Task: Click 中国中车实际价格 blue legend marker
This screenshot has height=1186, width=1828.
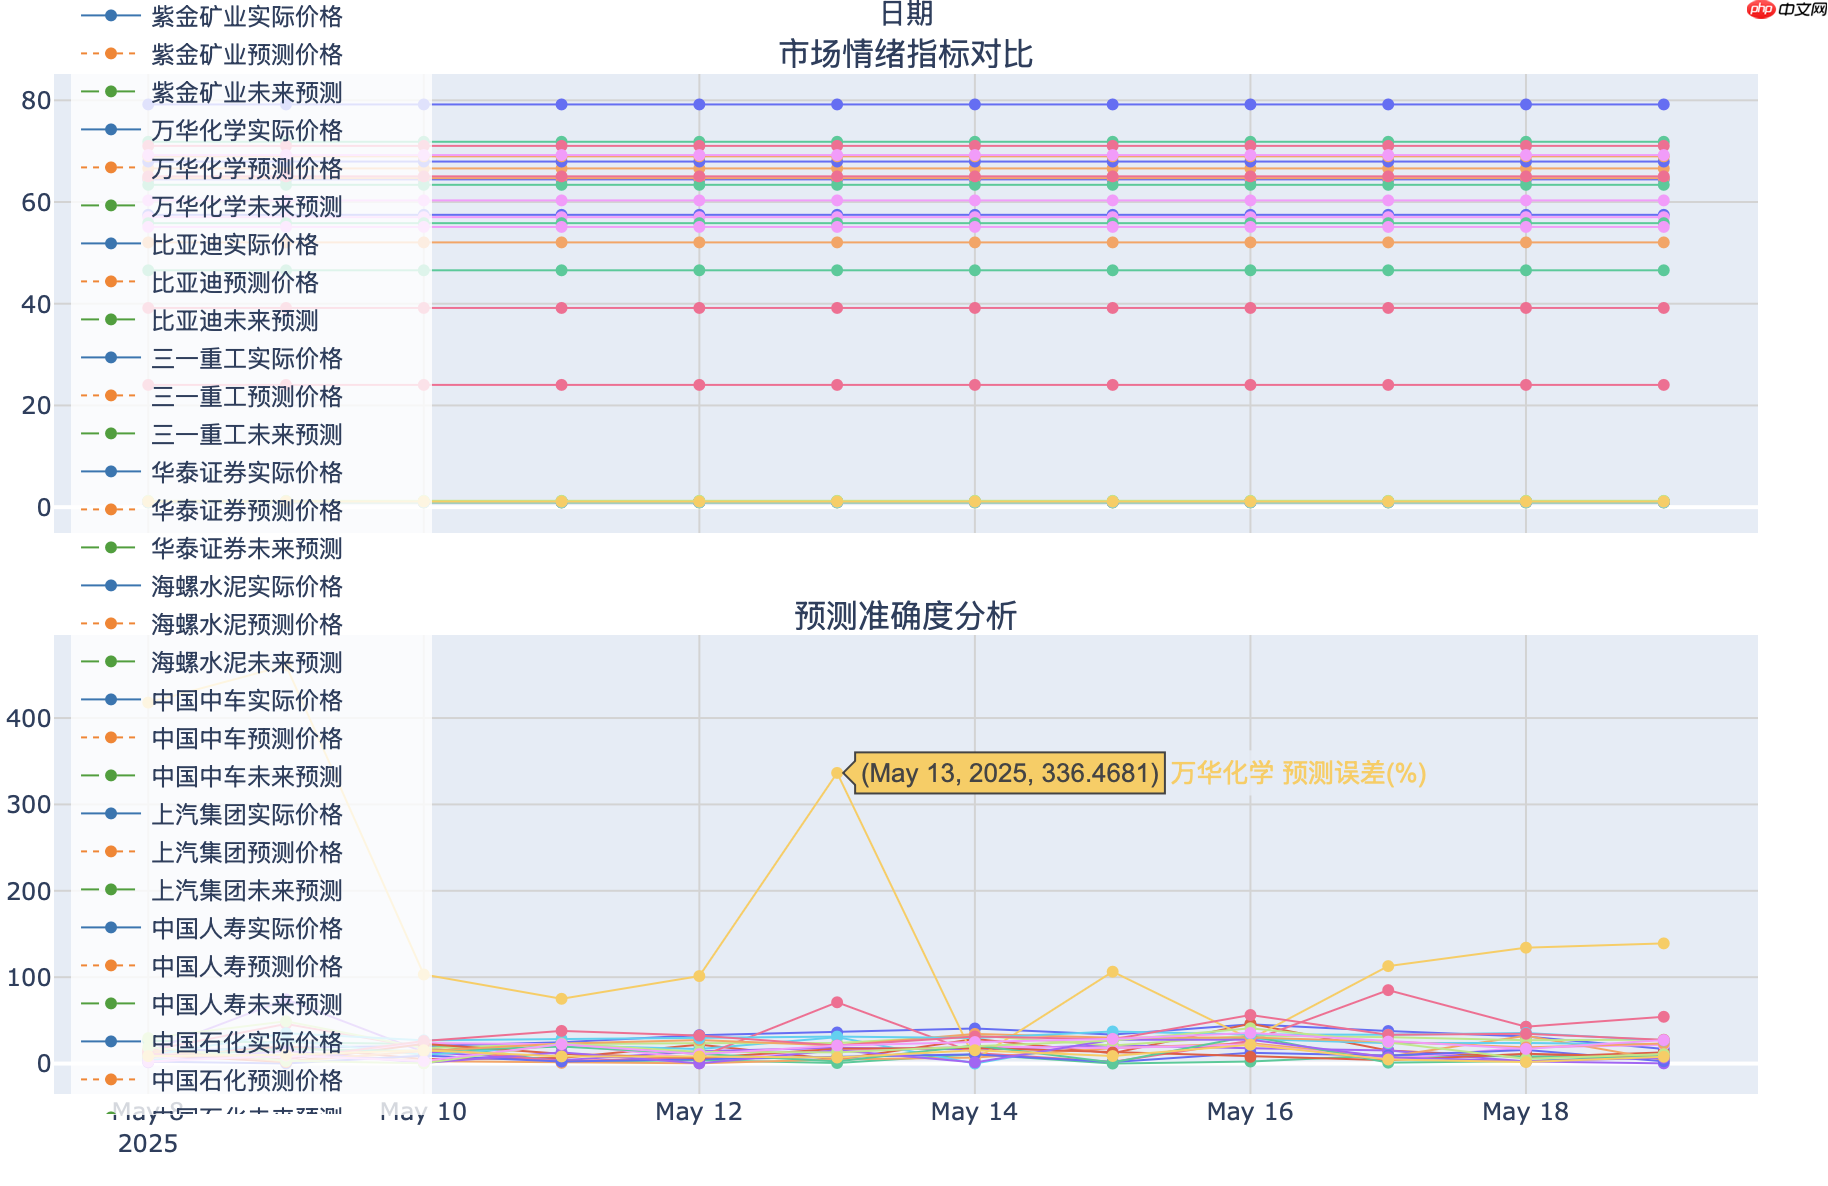Action: (x=110, y=700)
